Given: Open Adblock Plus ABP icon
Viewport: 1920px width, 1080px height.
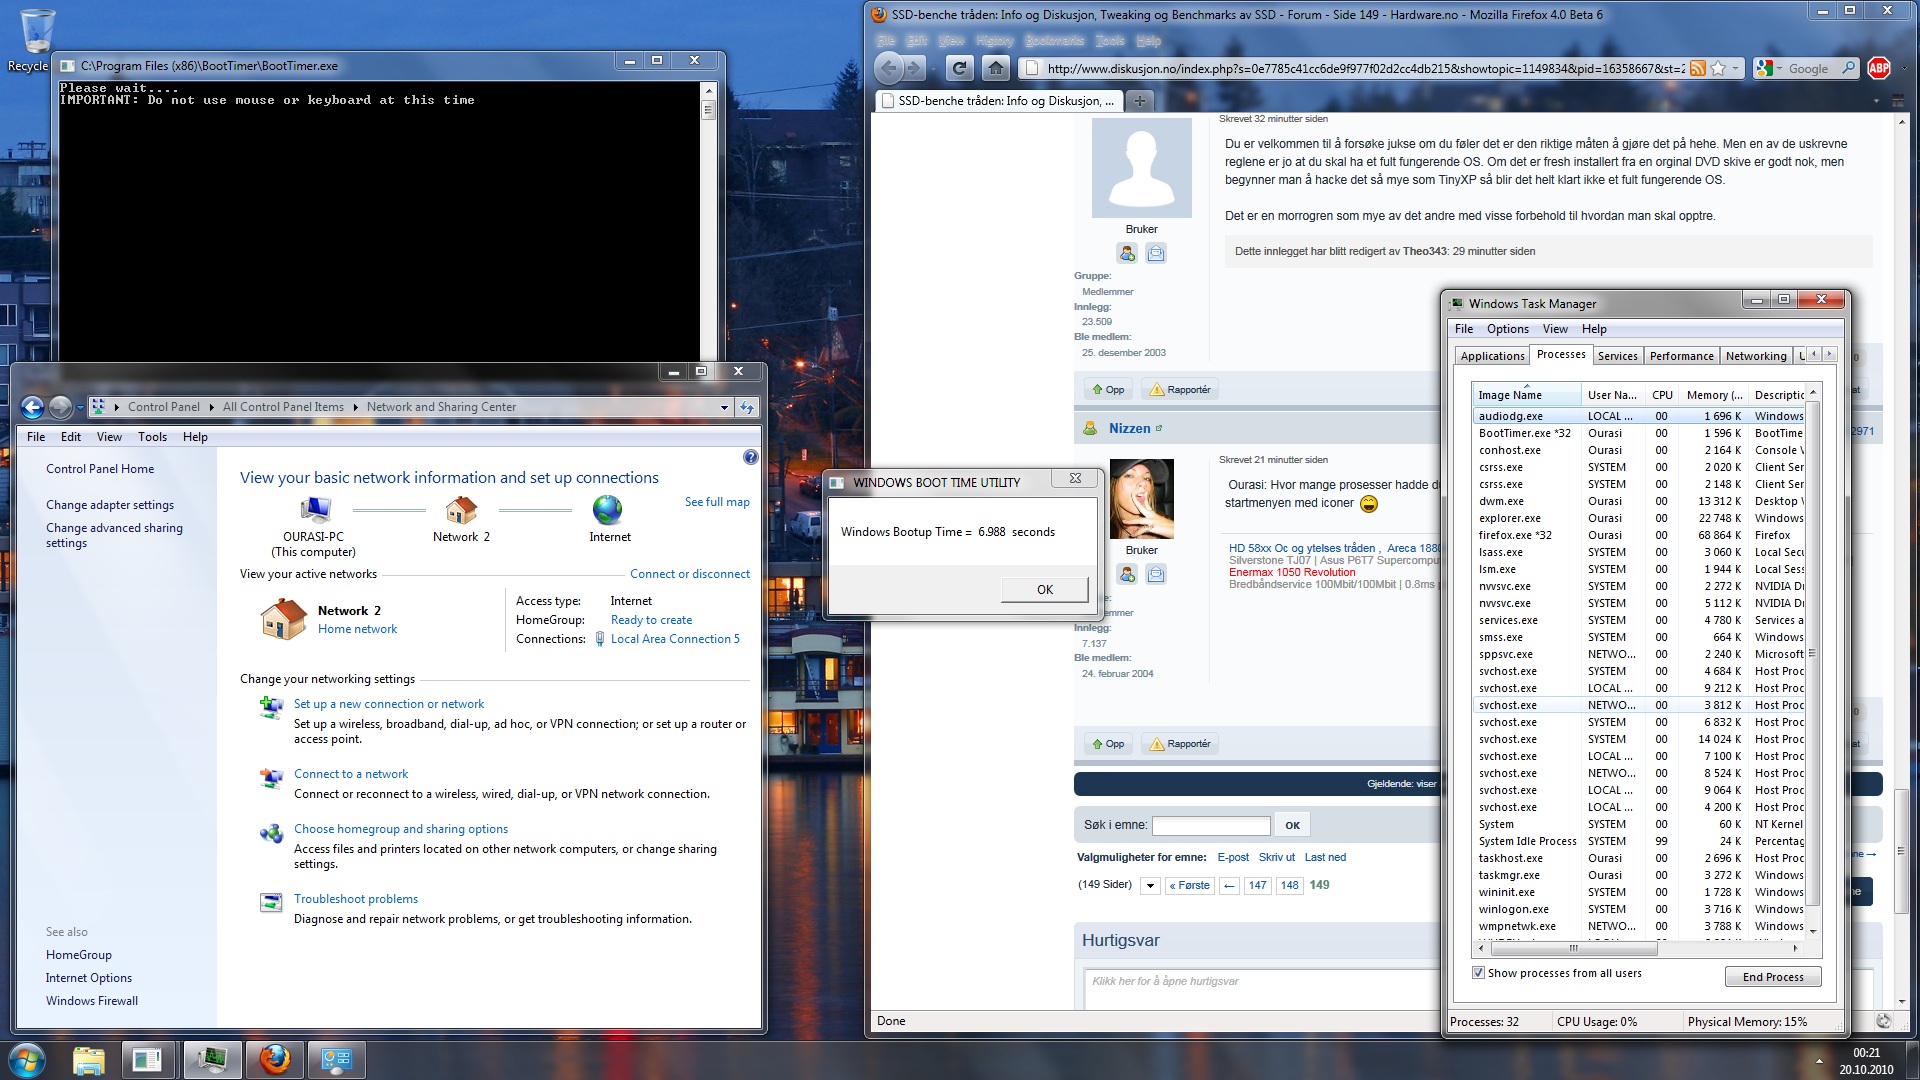Looking at the screenshot, I should pyautogui.click(x=1879, y=69).
